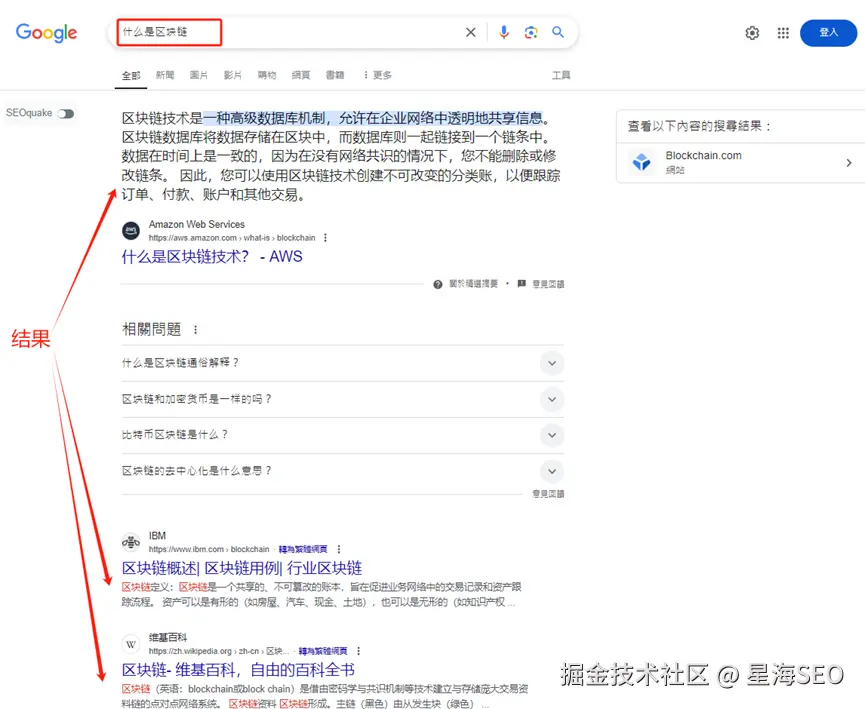
Task: Click the aws.amazon.com URL breadcrumb
Action: [232, 238]
